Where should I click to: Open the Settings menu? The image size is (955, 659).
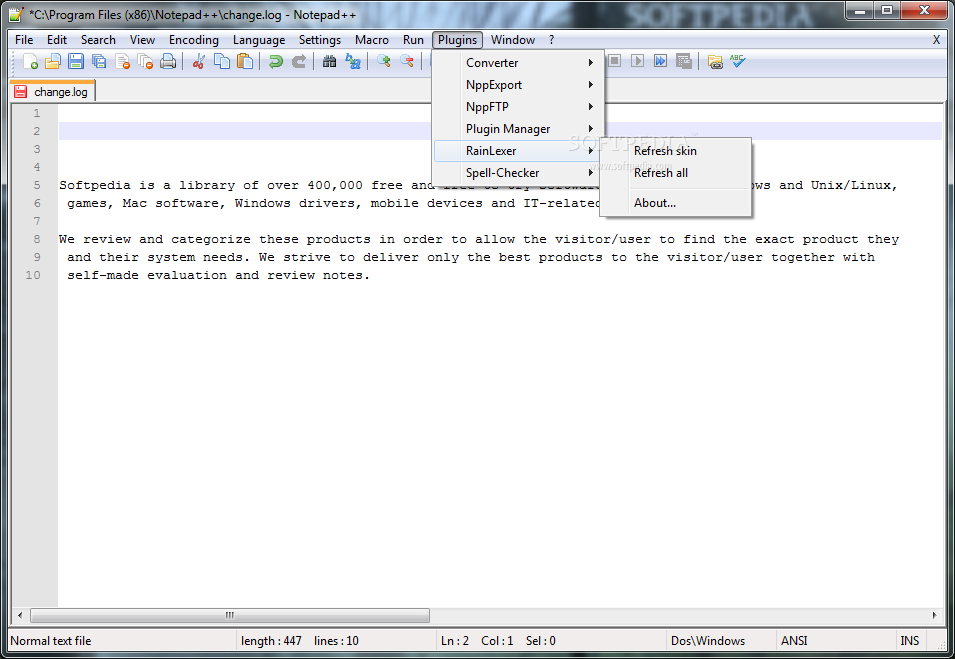pos(320,40)
